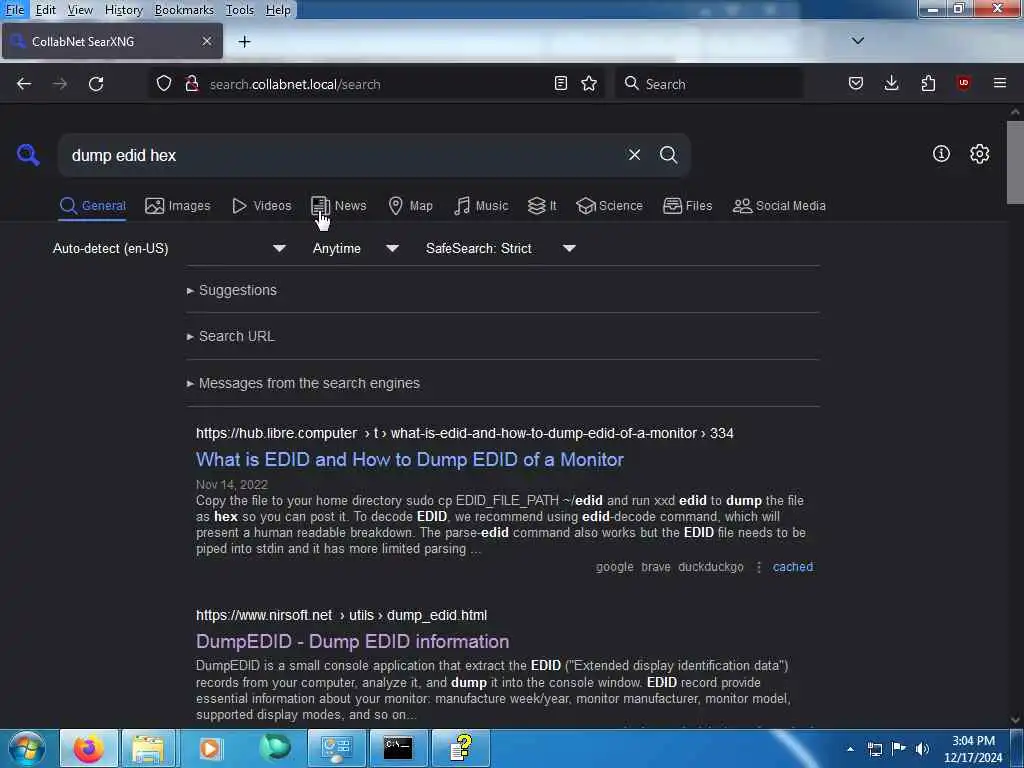Switch to Images search tab

(178, 206)
